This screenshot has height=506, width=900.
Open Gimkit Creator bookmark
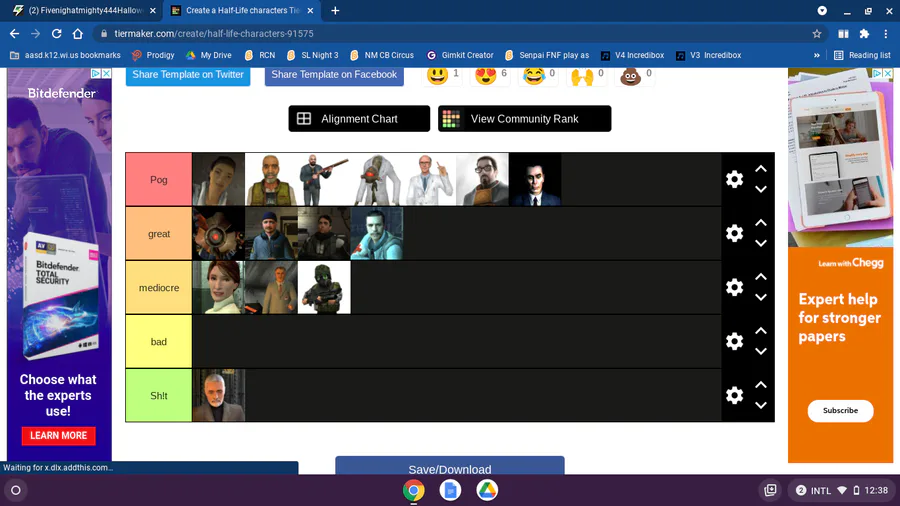pos(460,55)
